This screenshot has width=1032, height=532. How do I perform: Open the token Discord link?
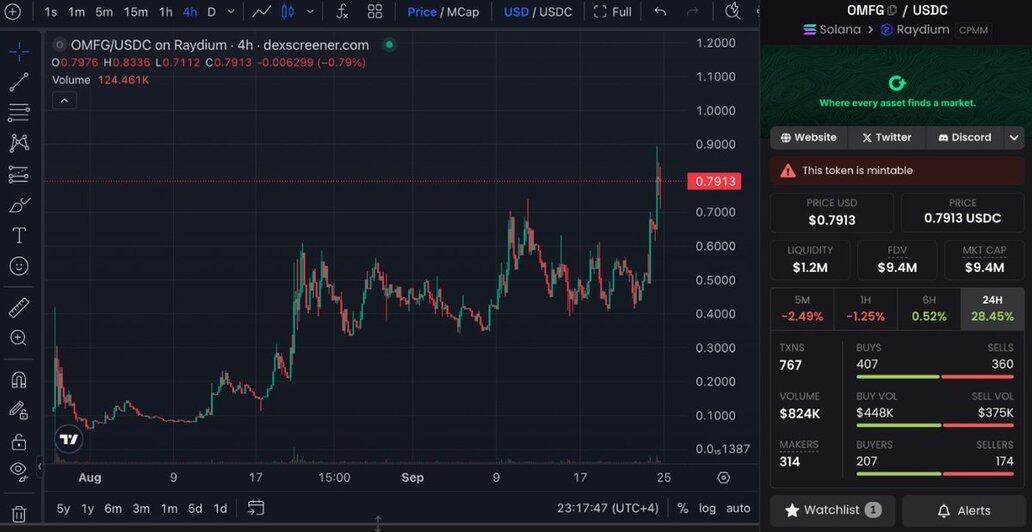tap(965, 138)
